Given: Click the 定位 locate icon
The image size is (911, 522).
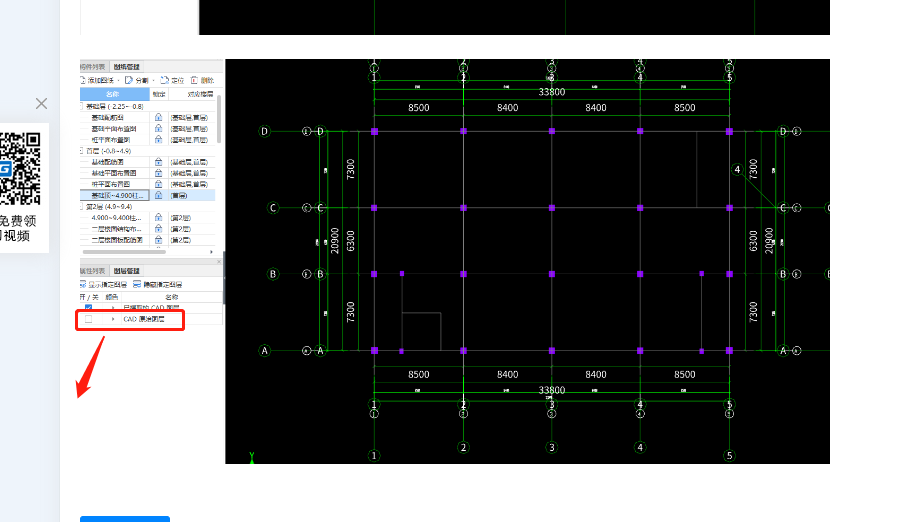Looking at the screenshot, I should point(164,80).
